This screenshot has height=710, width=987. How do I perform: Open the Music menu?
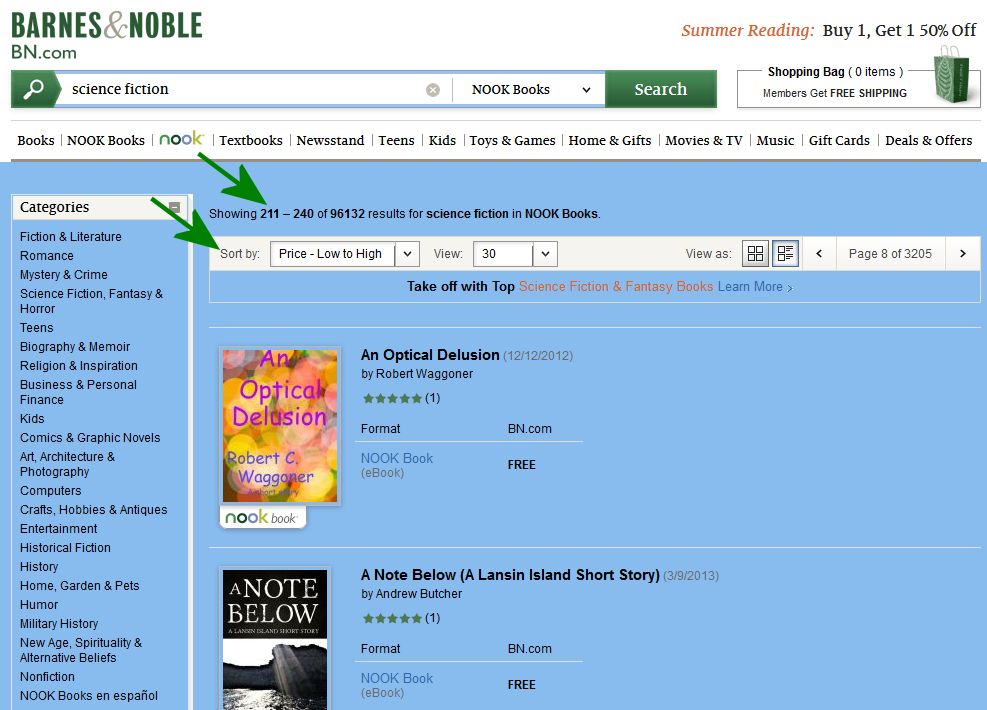pyautogui.click(x=776, y=140)
